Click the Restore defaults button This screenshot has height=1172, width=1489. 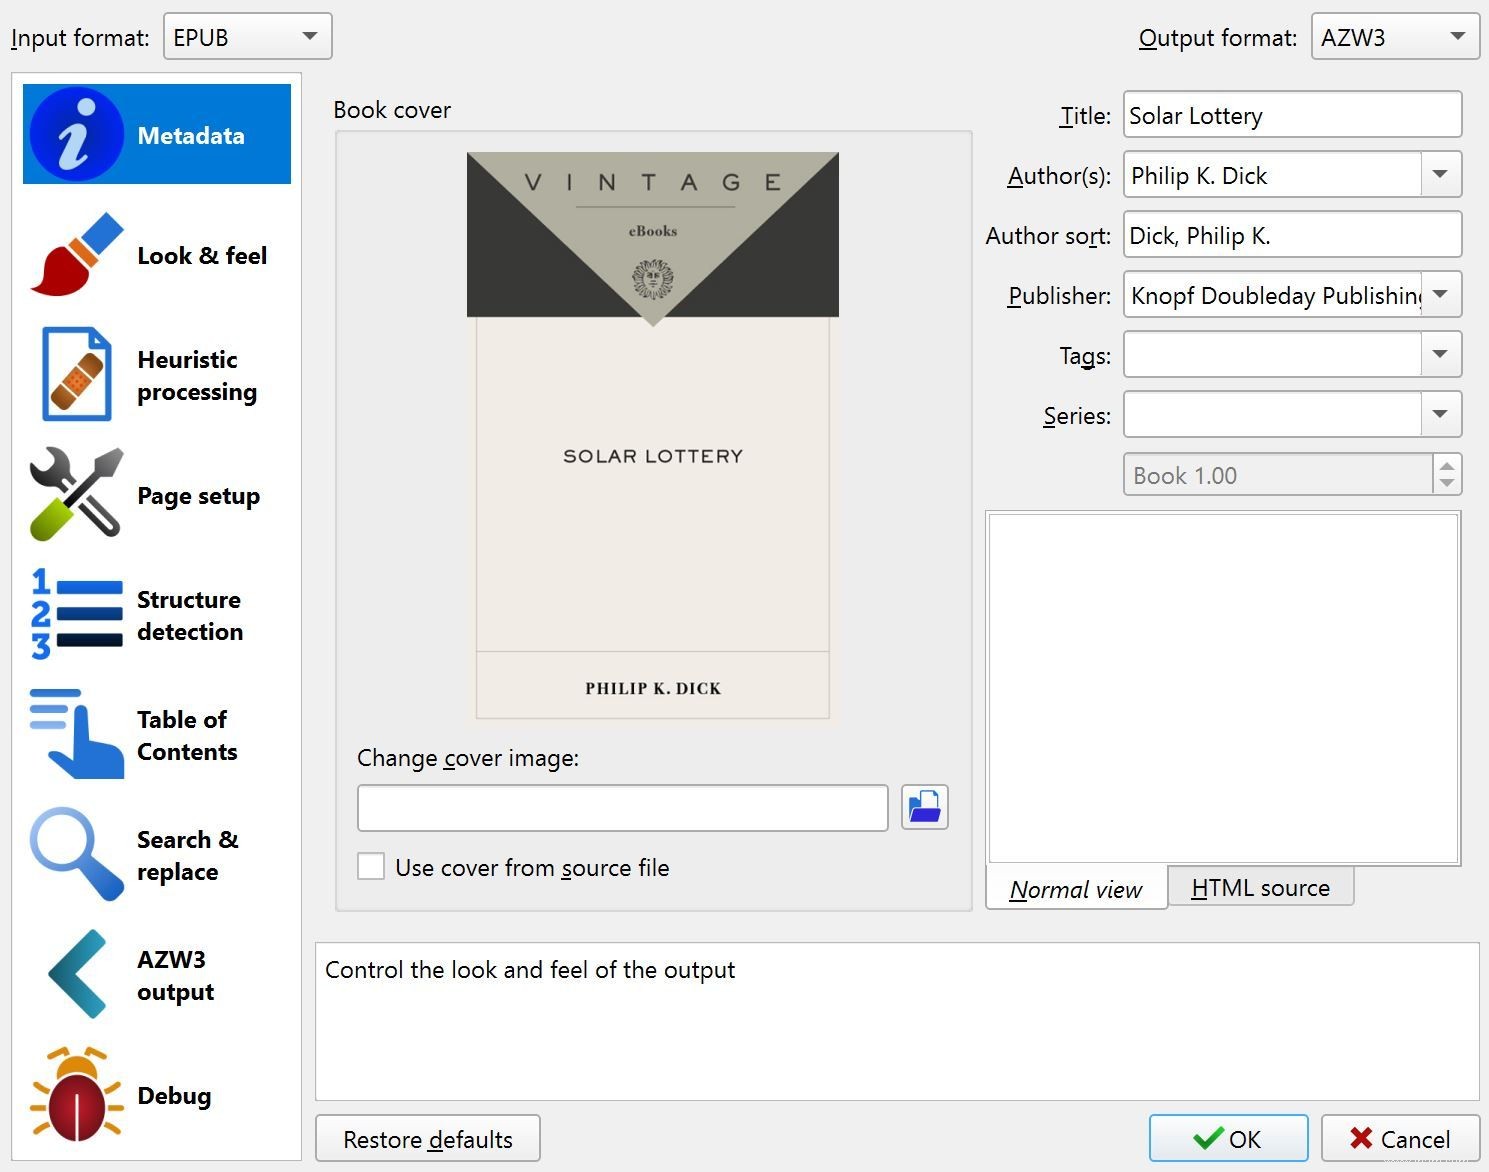[428, 1139]
